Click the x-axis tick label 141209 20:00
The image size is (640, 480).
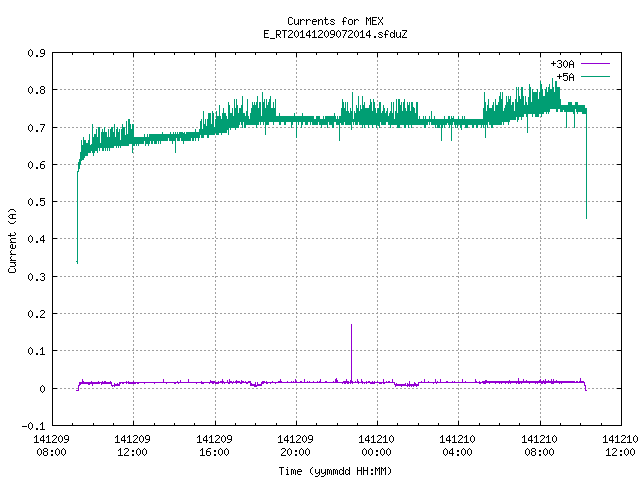[x=295, y=446]
